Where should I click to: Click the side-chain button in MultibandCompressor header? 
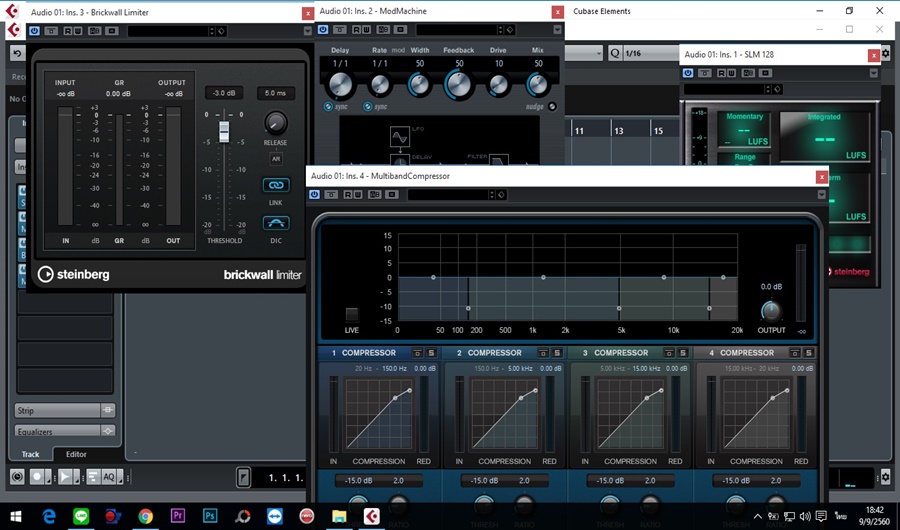coord(391,195)
